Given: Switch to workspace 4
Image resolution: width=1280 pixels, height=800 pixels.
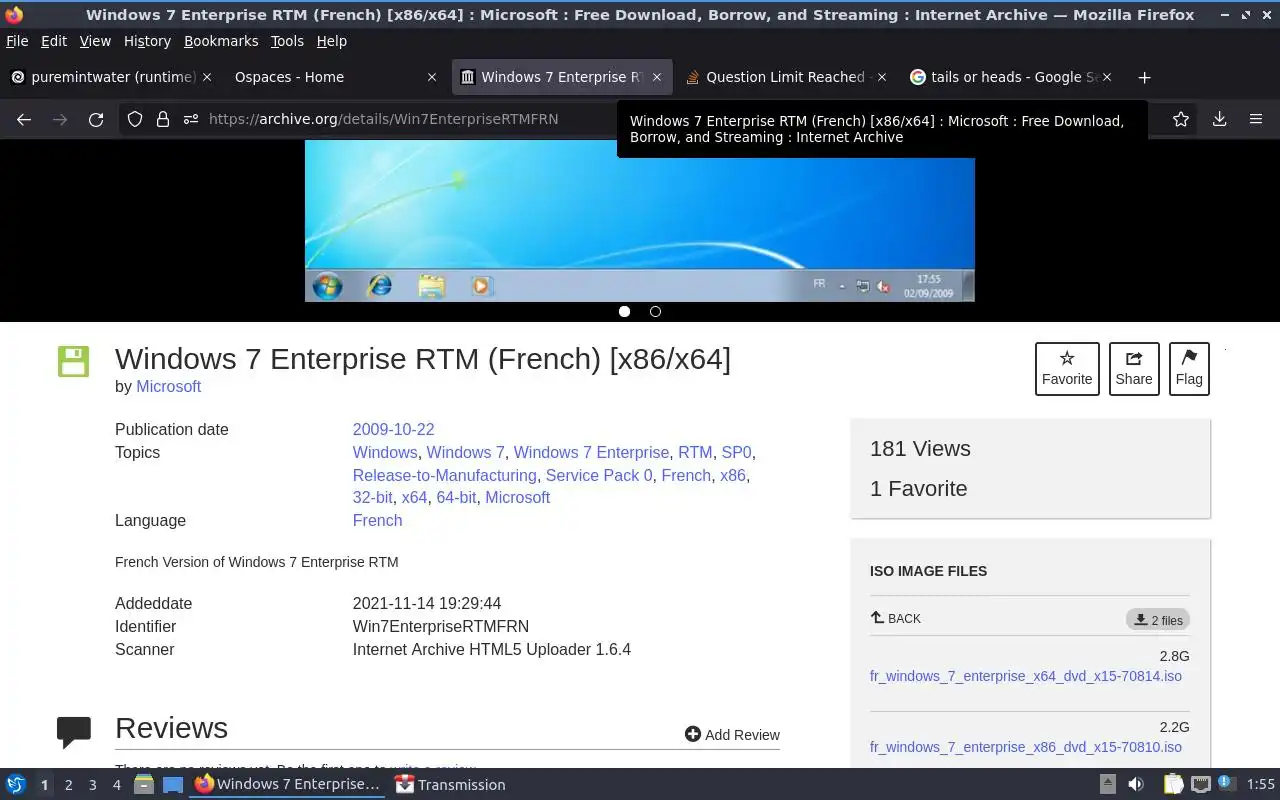Looking at the screenshot, I should point(116,785).
